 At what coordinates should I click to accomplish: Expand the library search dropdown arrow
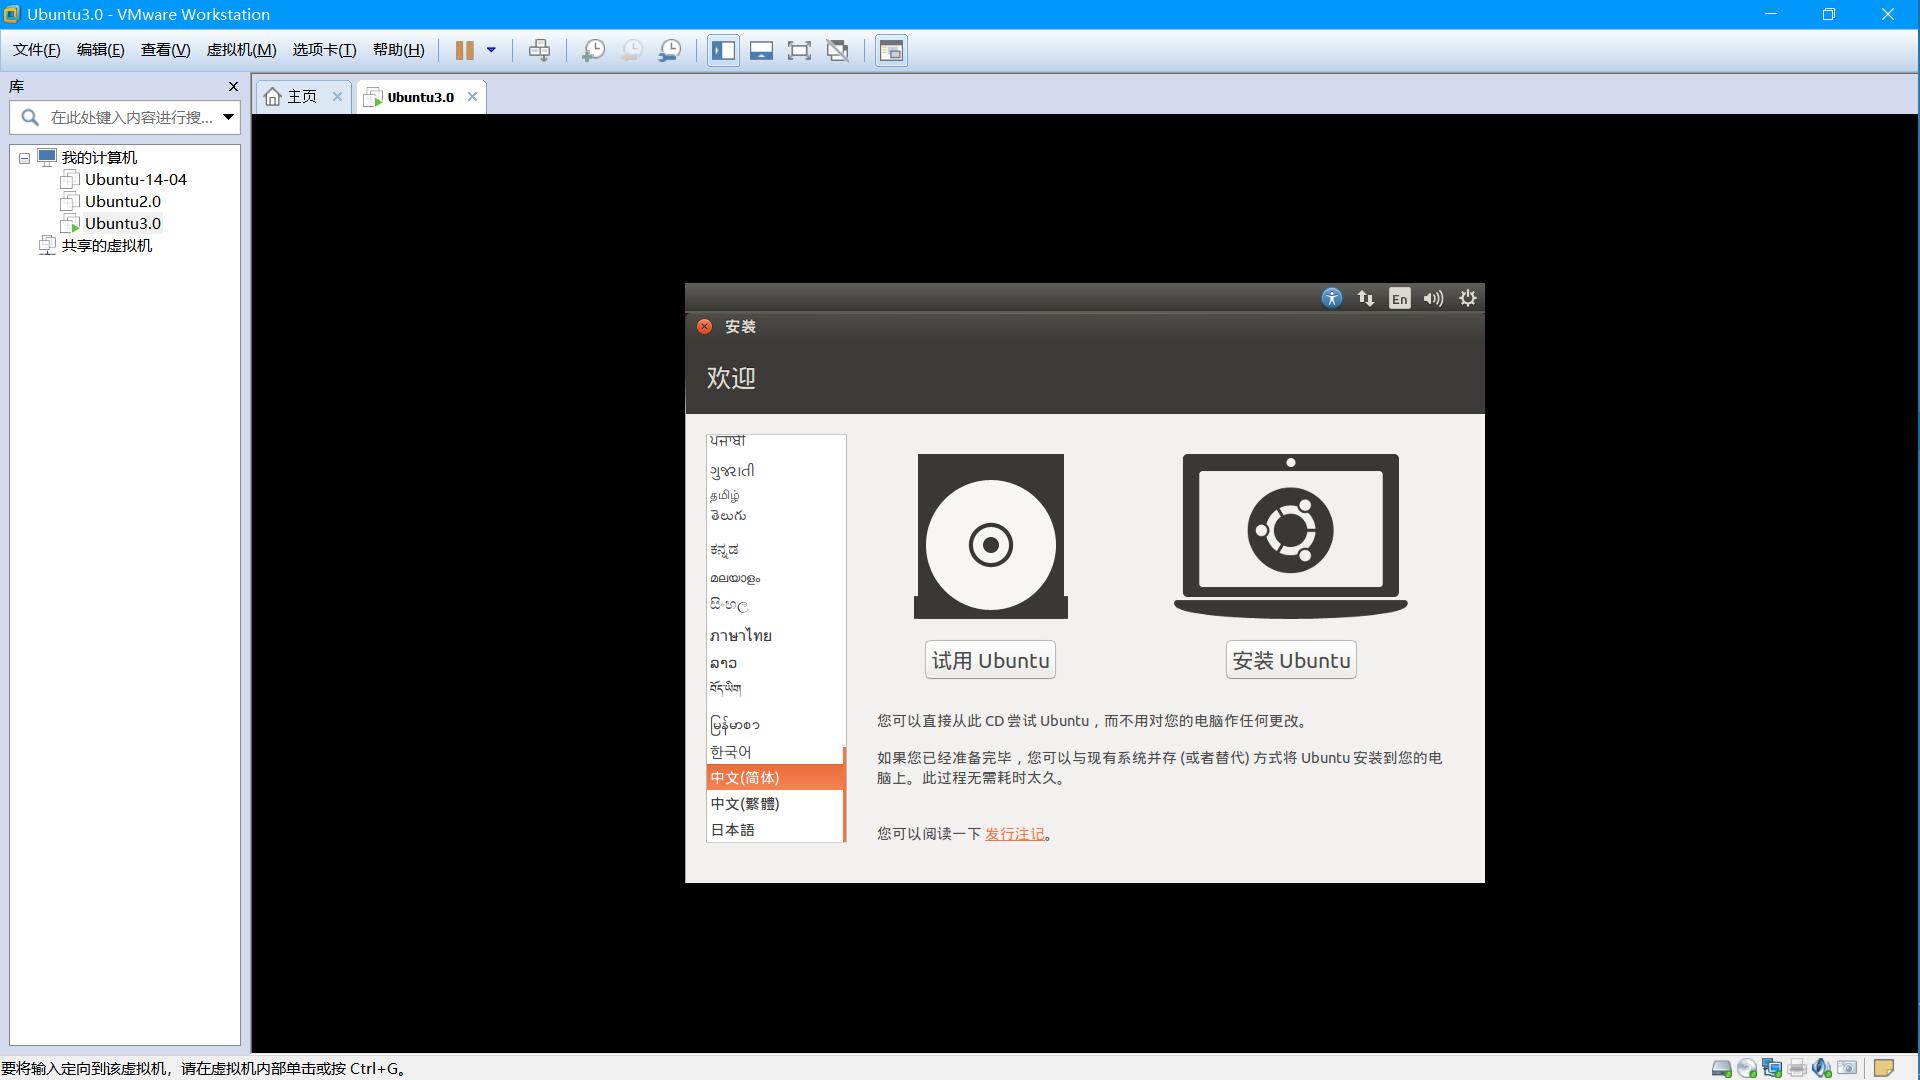228,117
